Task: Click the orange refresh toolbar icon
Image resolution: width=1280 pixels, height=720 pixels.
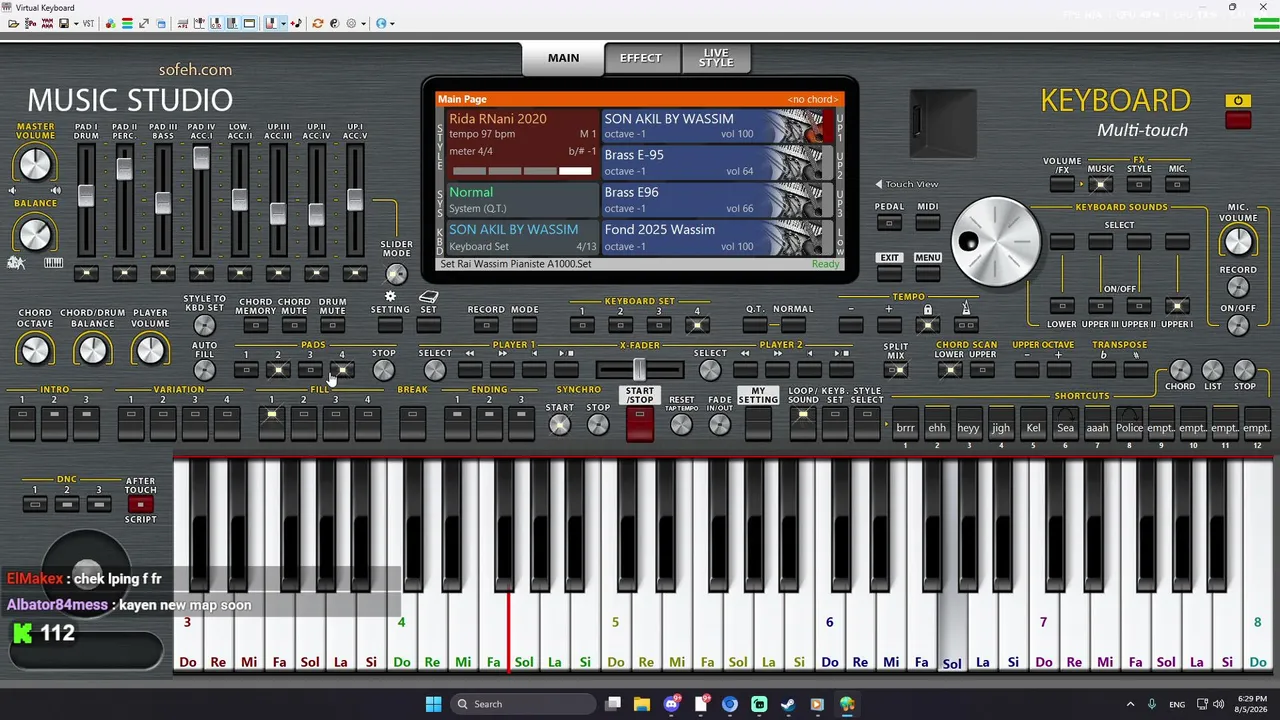Action: tap(318, 23)
